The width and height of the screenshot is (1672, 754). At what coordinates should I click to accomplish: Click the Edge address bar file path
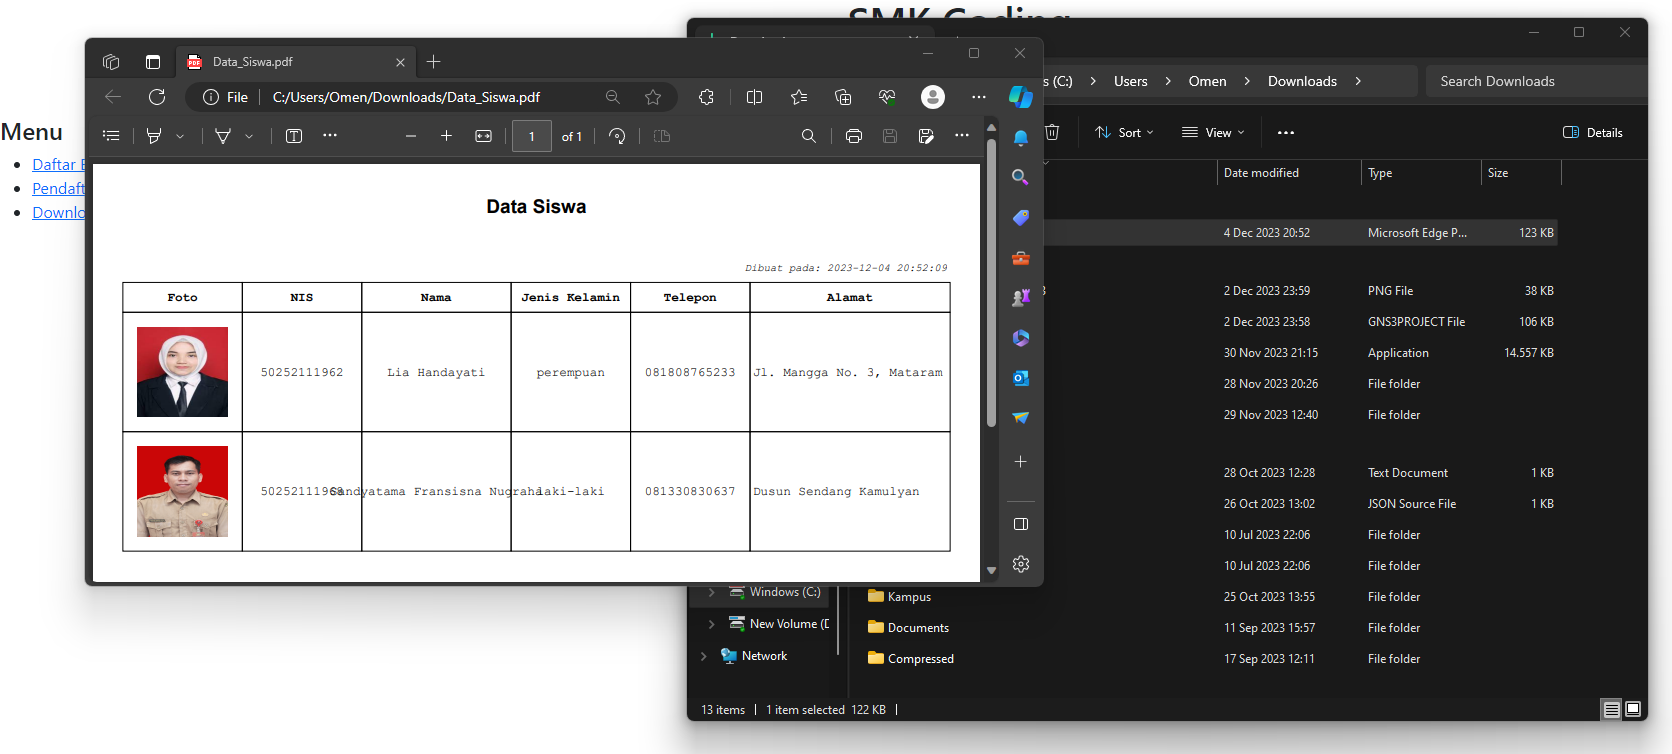tap(406, 97)
